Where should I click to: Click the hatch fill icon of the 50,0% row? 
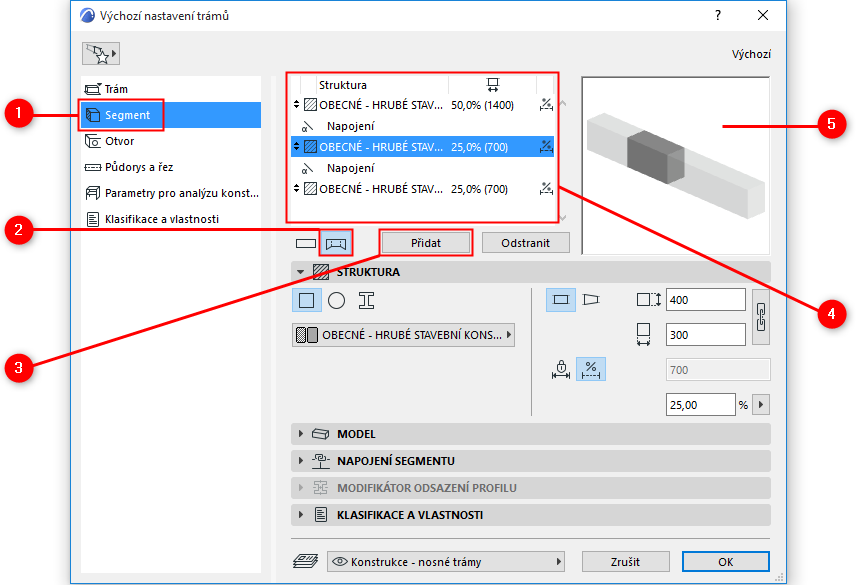(310, 105)
